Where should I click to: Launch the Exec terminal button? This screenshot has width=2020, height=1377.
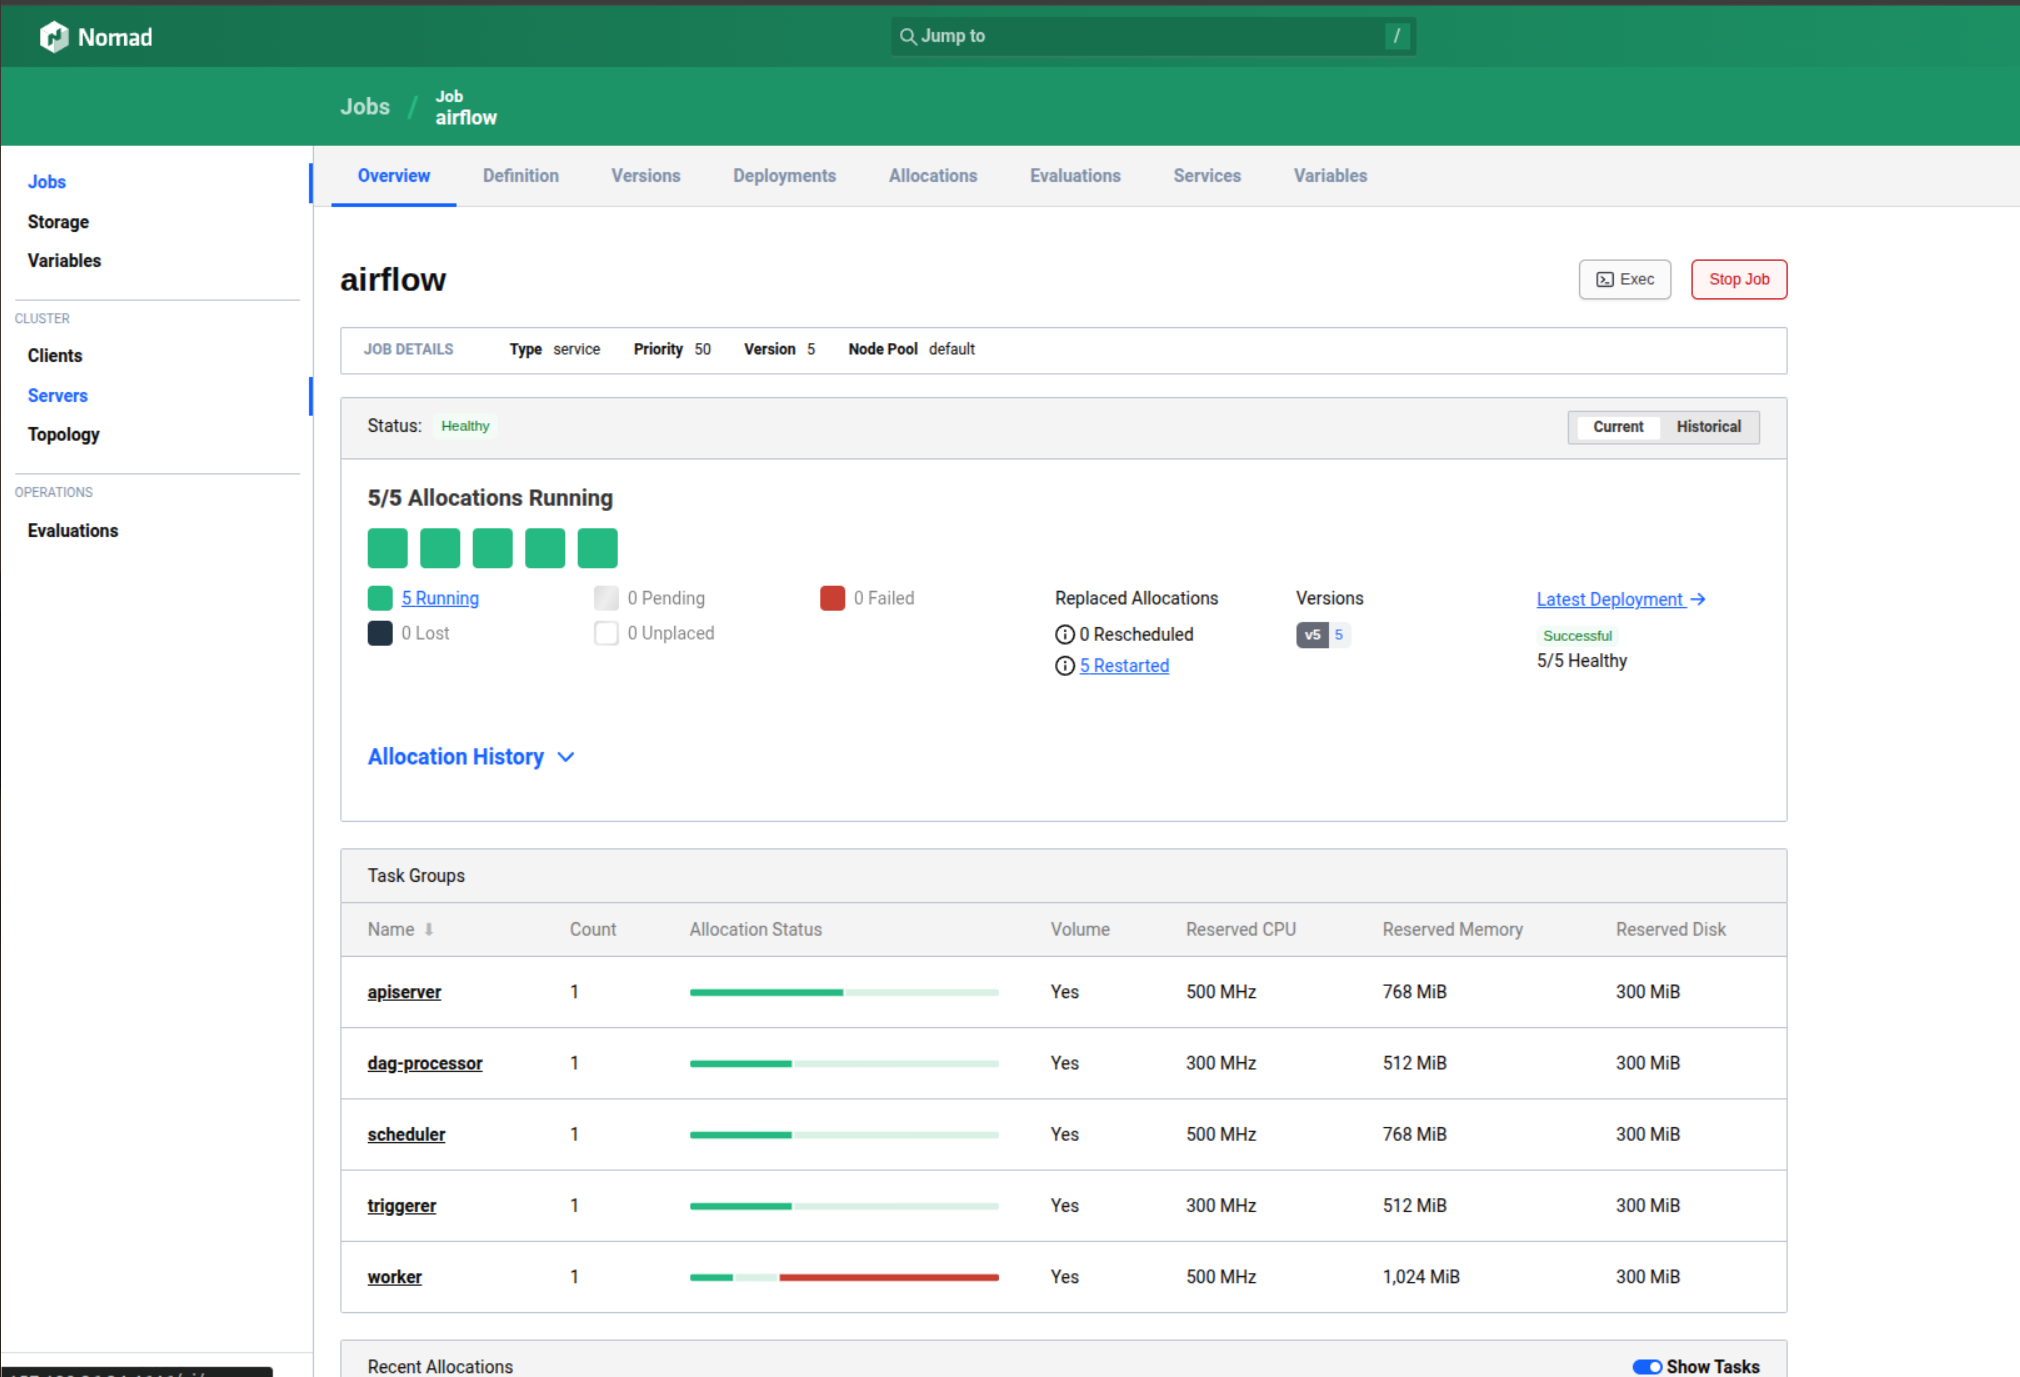pyautogui.click(x=1624, y=280)
